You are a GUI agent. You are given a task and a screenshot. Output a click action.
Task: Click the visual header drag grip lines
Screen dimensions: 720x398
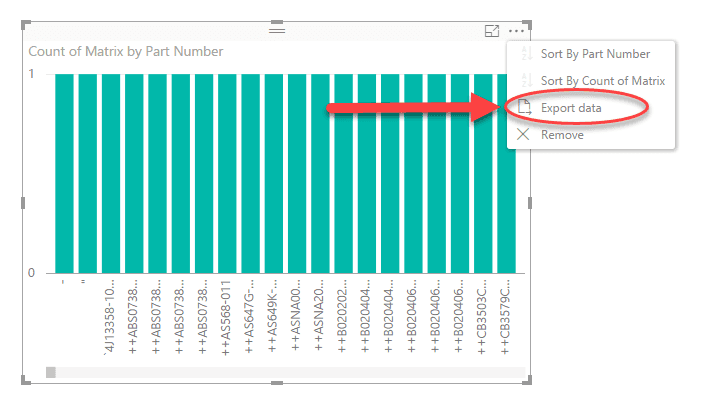click(277, 31)
